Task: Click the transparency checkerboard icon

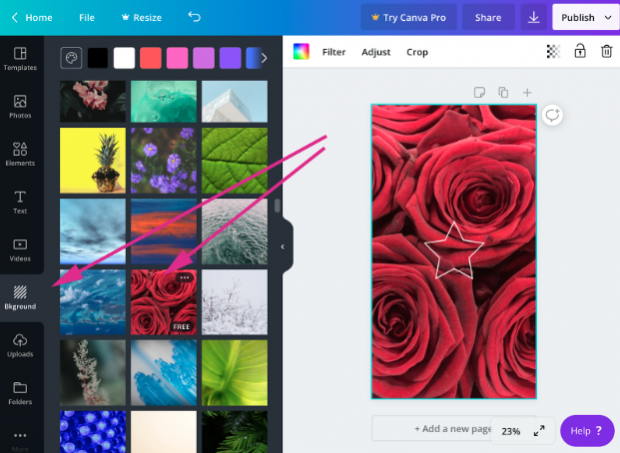Action: point(553,51)
